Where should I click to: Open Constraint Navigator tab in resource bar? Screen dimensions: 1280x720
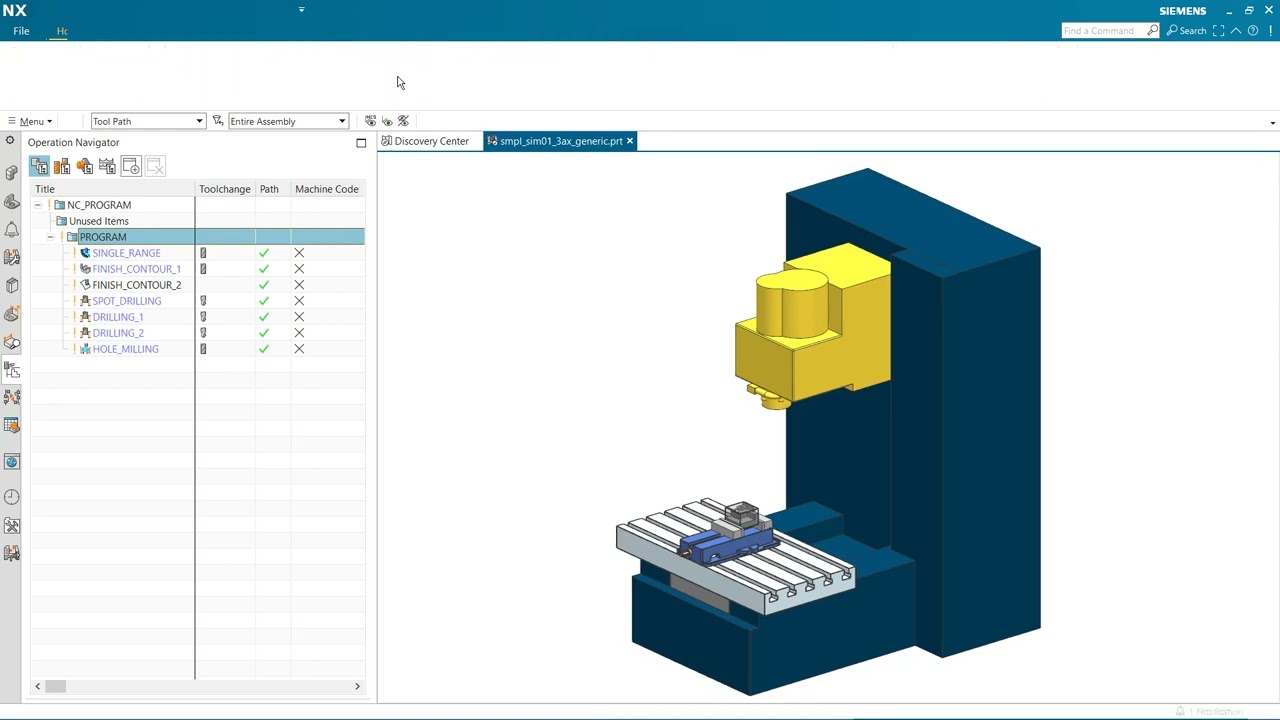click(12, 201)
